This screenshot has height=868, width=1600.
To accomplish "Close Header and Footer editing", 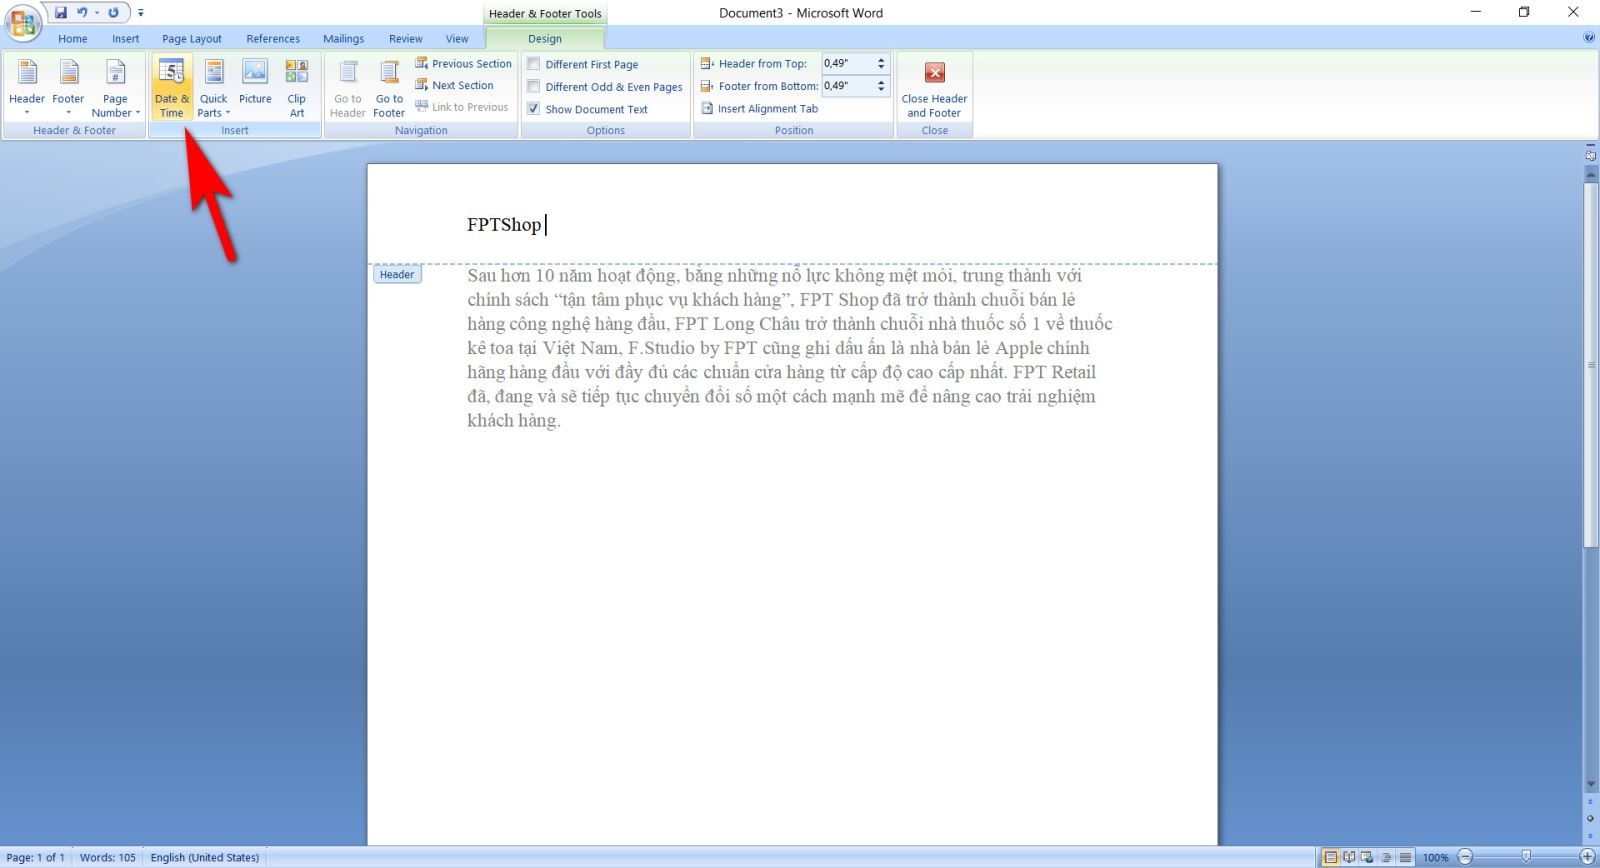I will (934, 88).
